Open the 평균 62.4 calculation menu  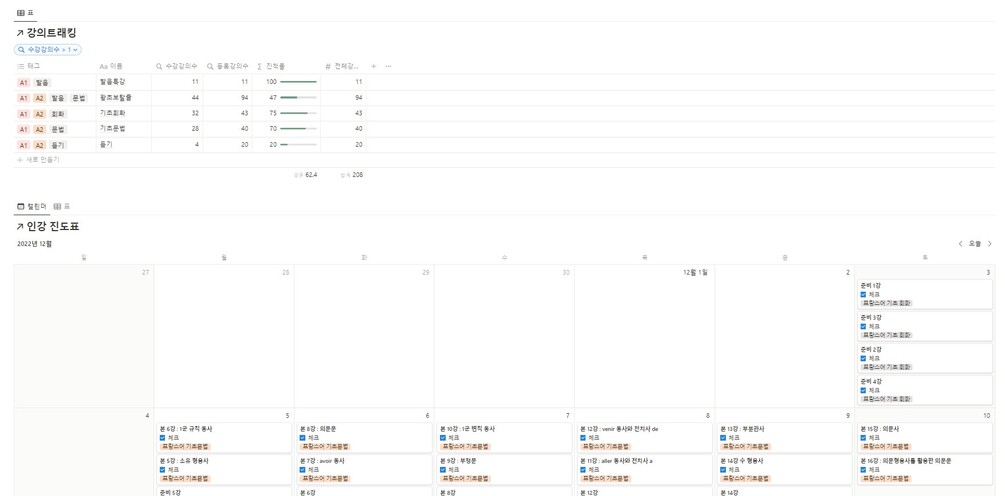pos(305,174)
